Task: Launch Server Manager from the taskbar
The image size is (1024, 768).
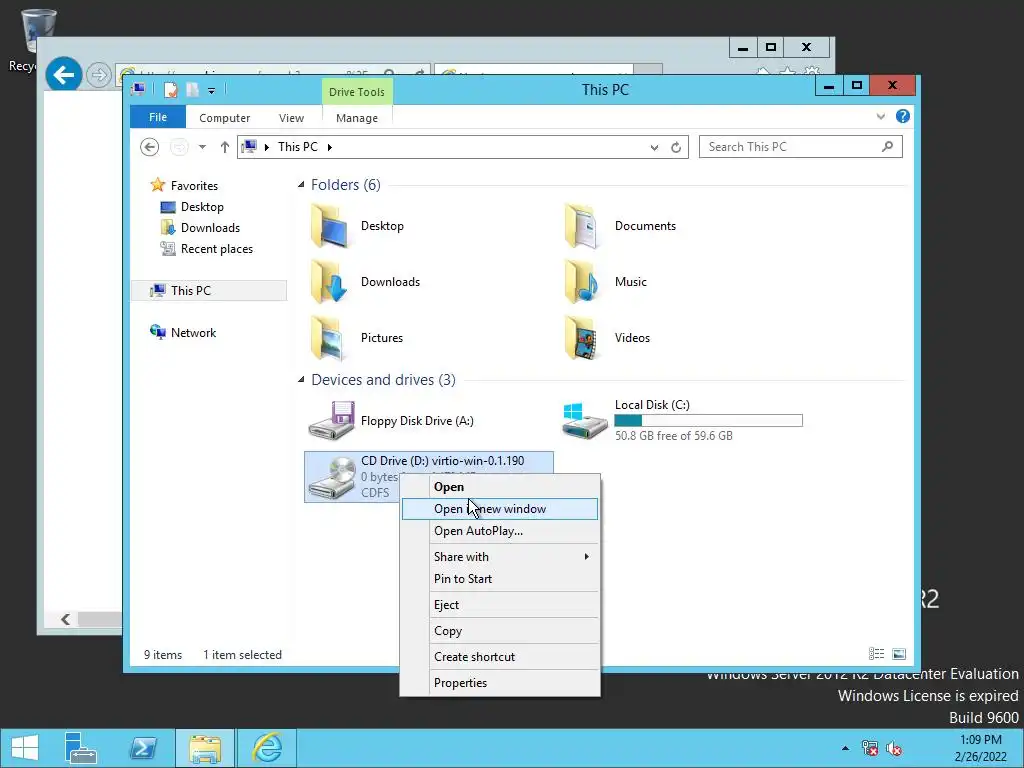Action: [x=81, y=748]
